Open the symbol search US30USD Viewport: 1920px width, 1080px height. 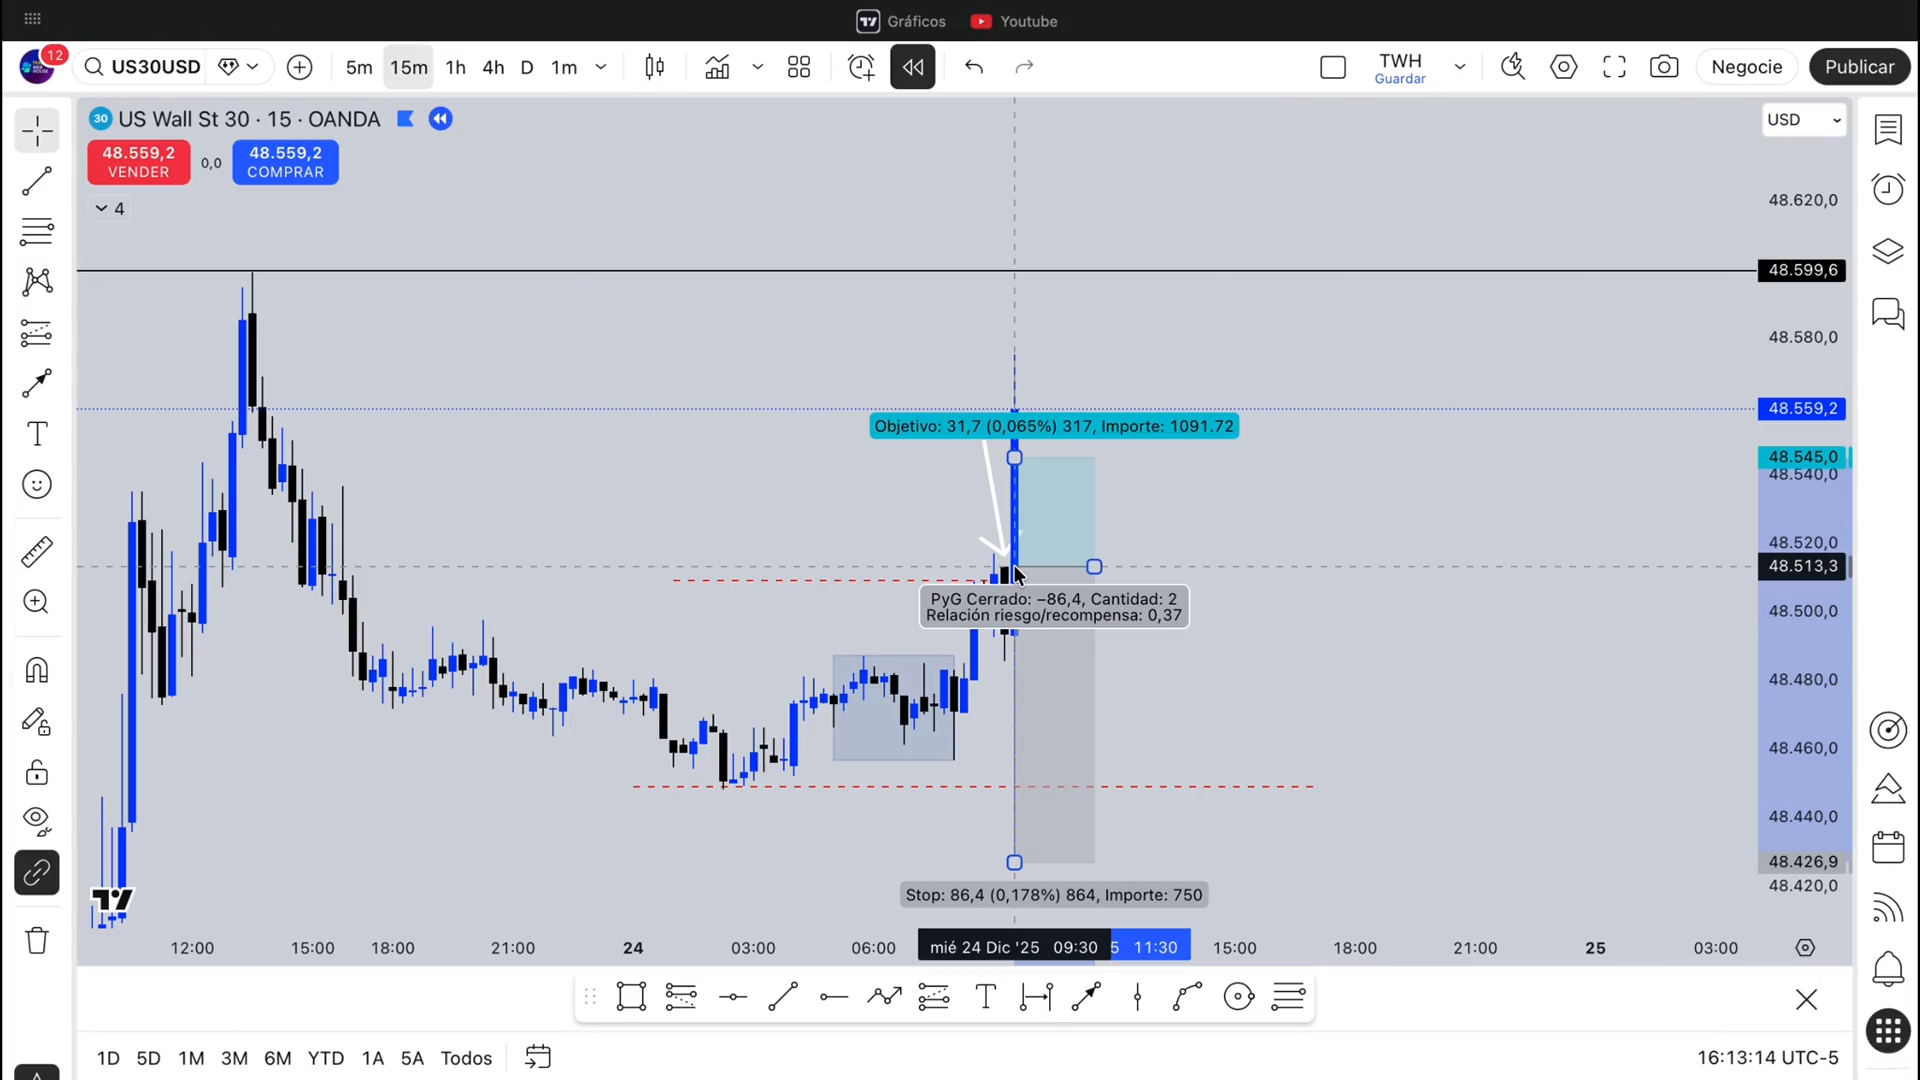pyautogui.click(x=142, y=67)
